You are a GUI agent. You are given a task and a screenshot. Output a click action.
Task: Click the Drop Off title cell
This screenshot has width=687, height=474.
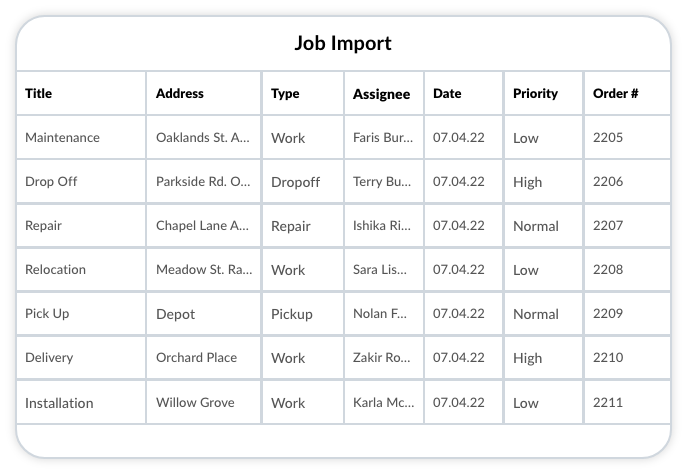[x=51, y=182]
